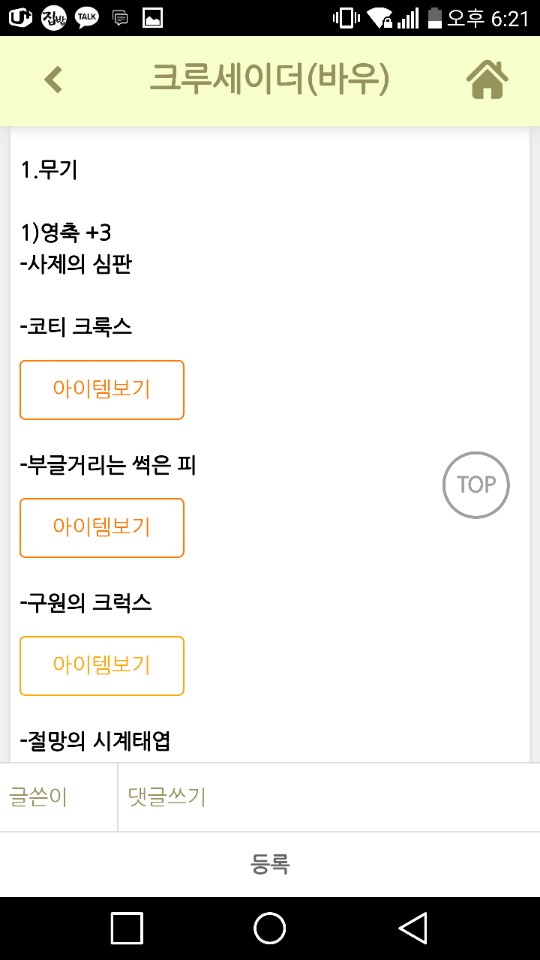Tap the battery indicator in status bar
Image resolution: width=540 pixels, height=960 pixels.
click(x=435, y=18)
